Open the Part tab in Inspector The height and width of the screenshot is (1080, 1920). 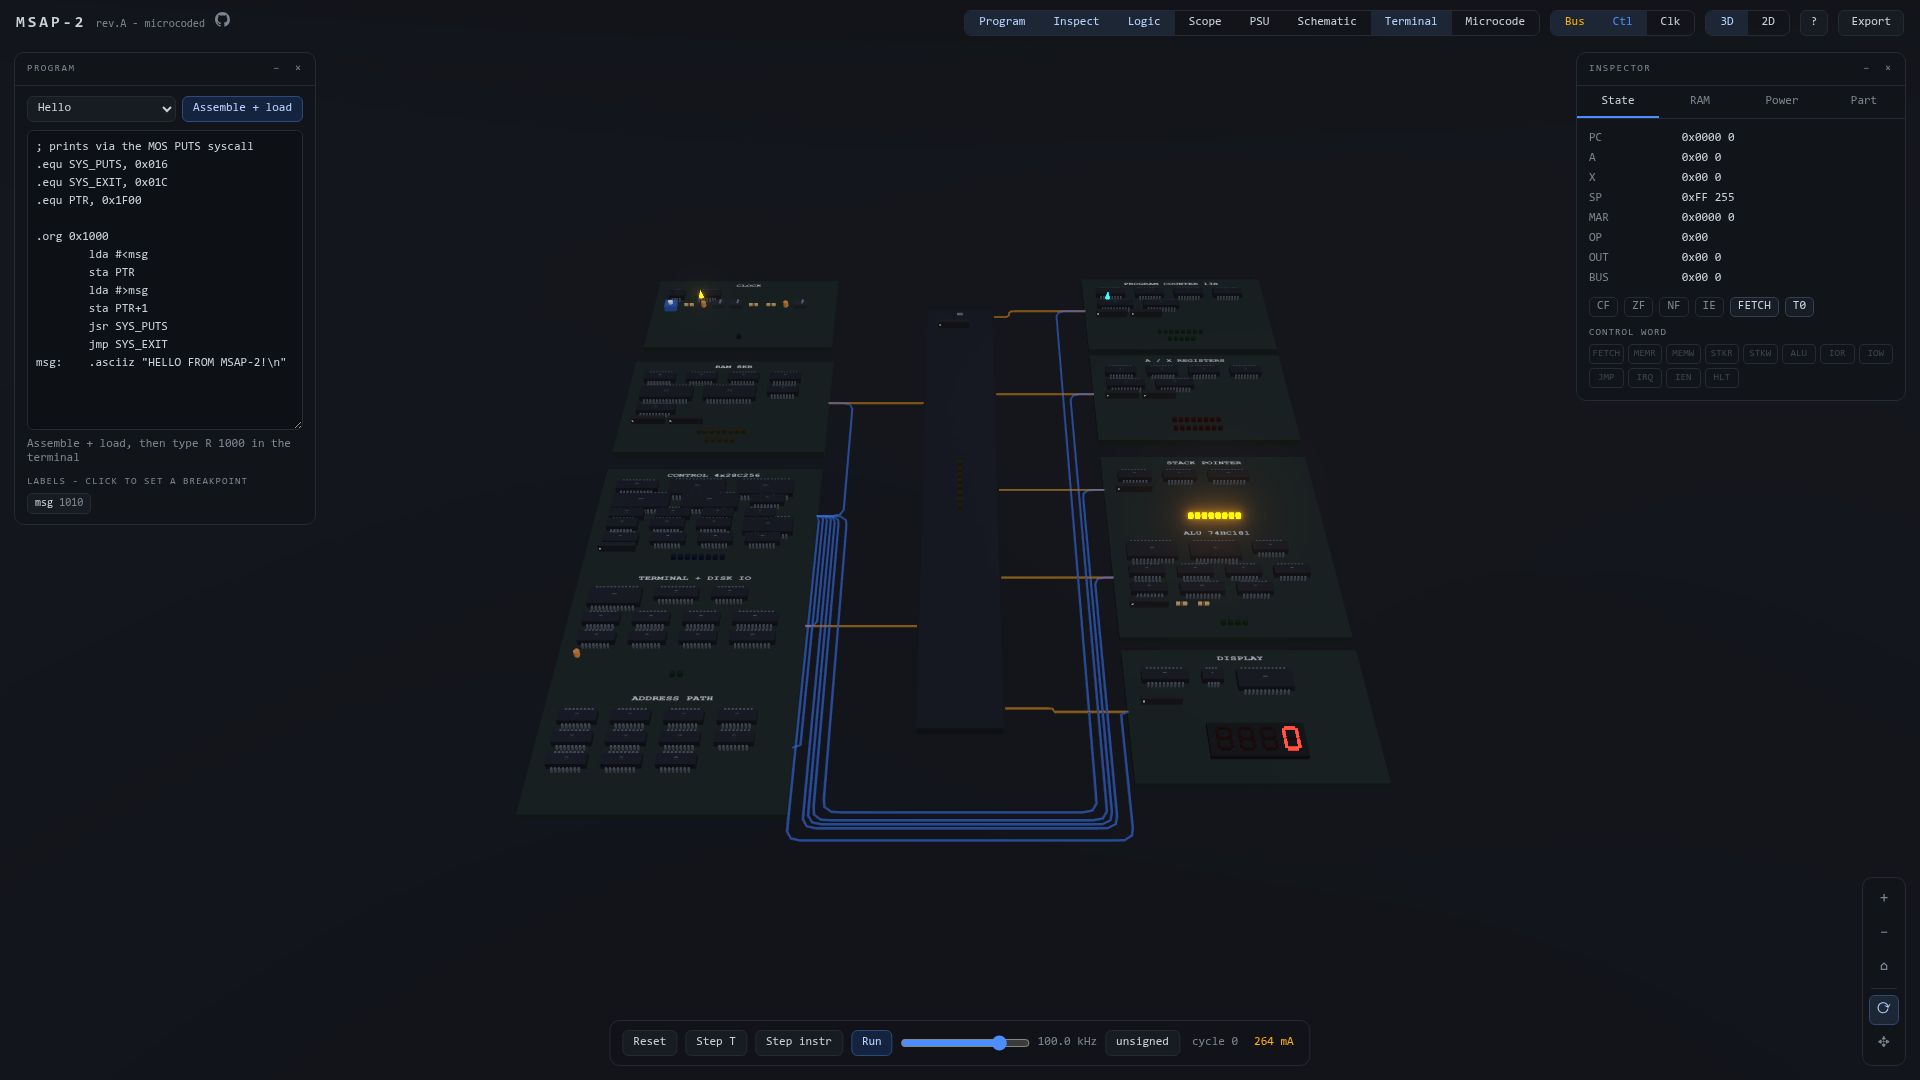point(1863,101)
